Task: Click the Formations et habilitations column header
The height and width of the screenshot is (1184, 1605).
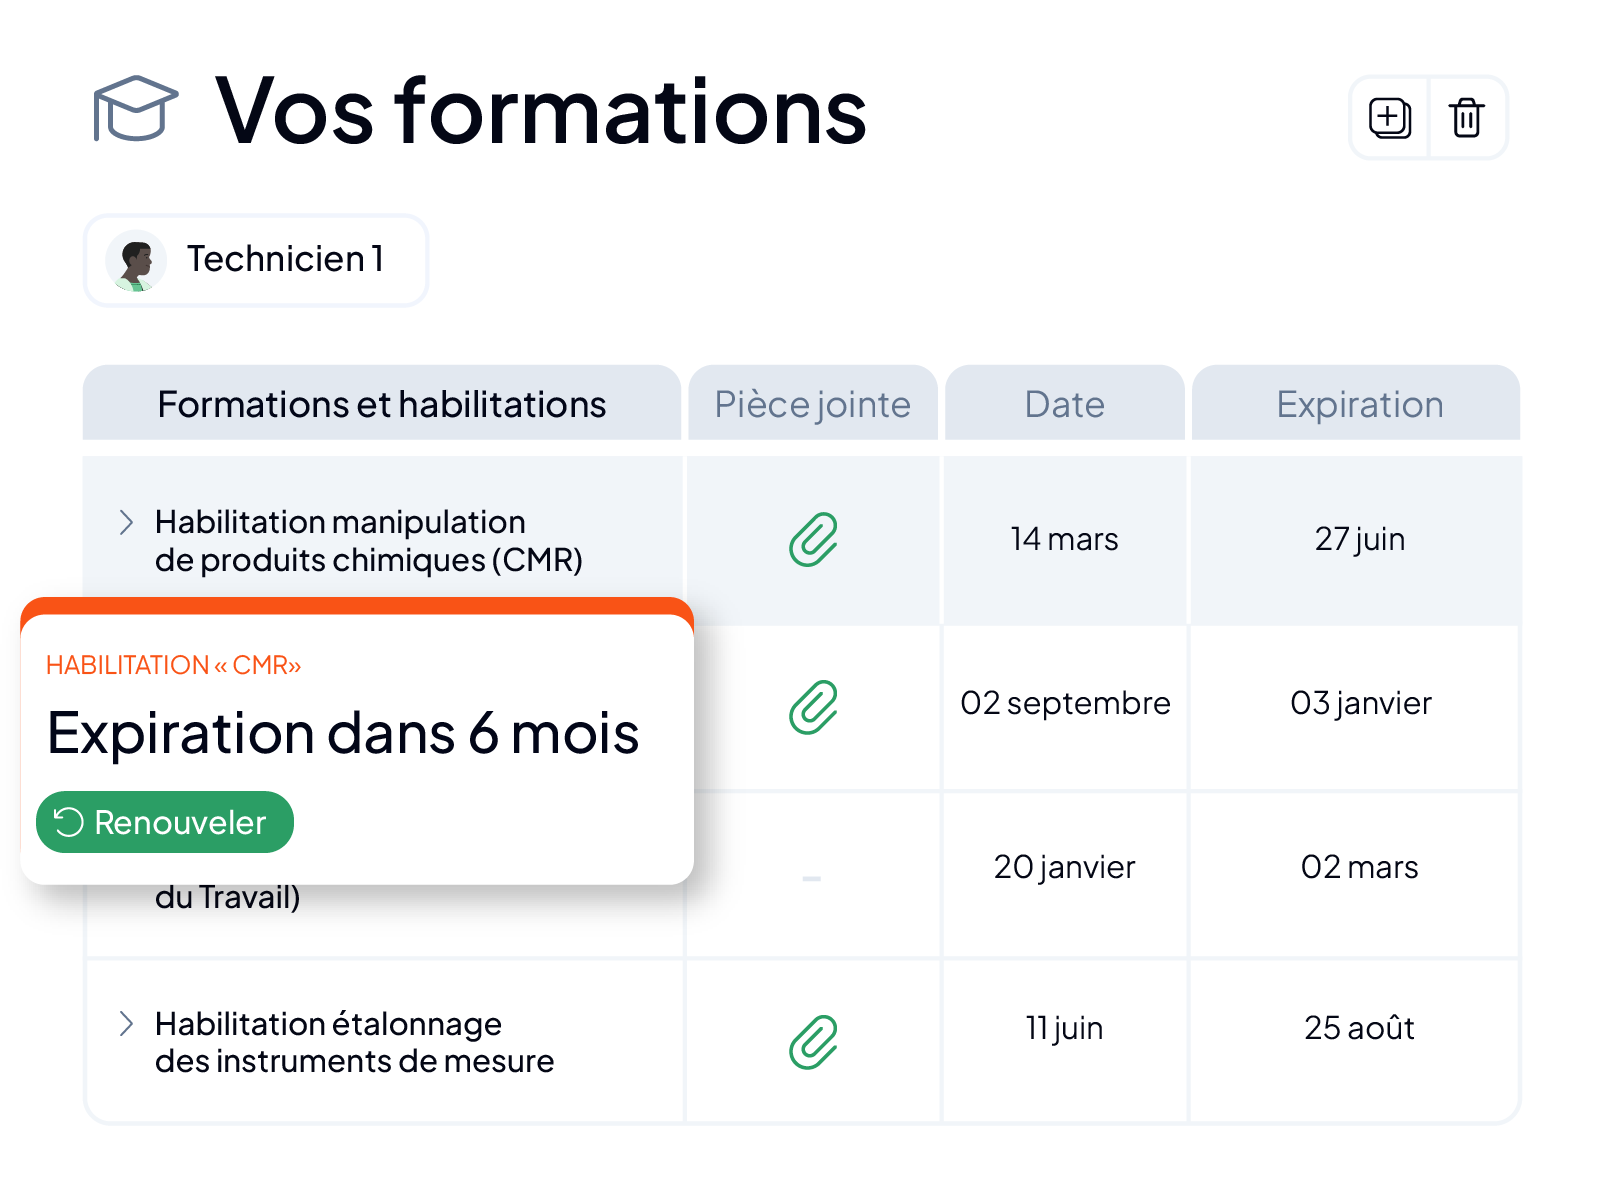Action: [382, 403]
